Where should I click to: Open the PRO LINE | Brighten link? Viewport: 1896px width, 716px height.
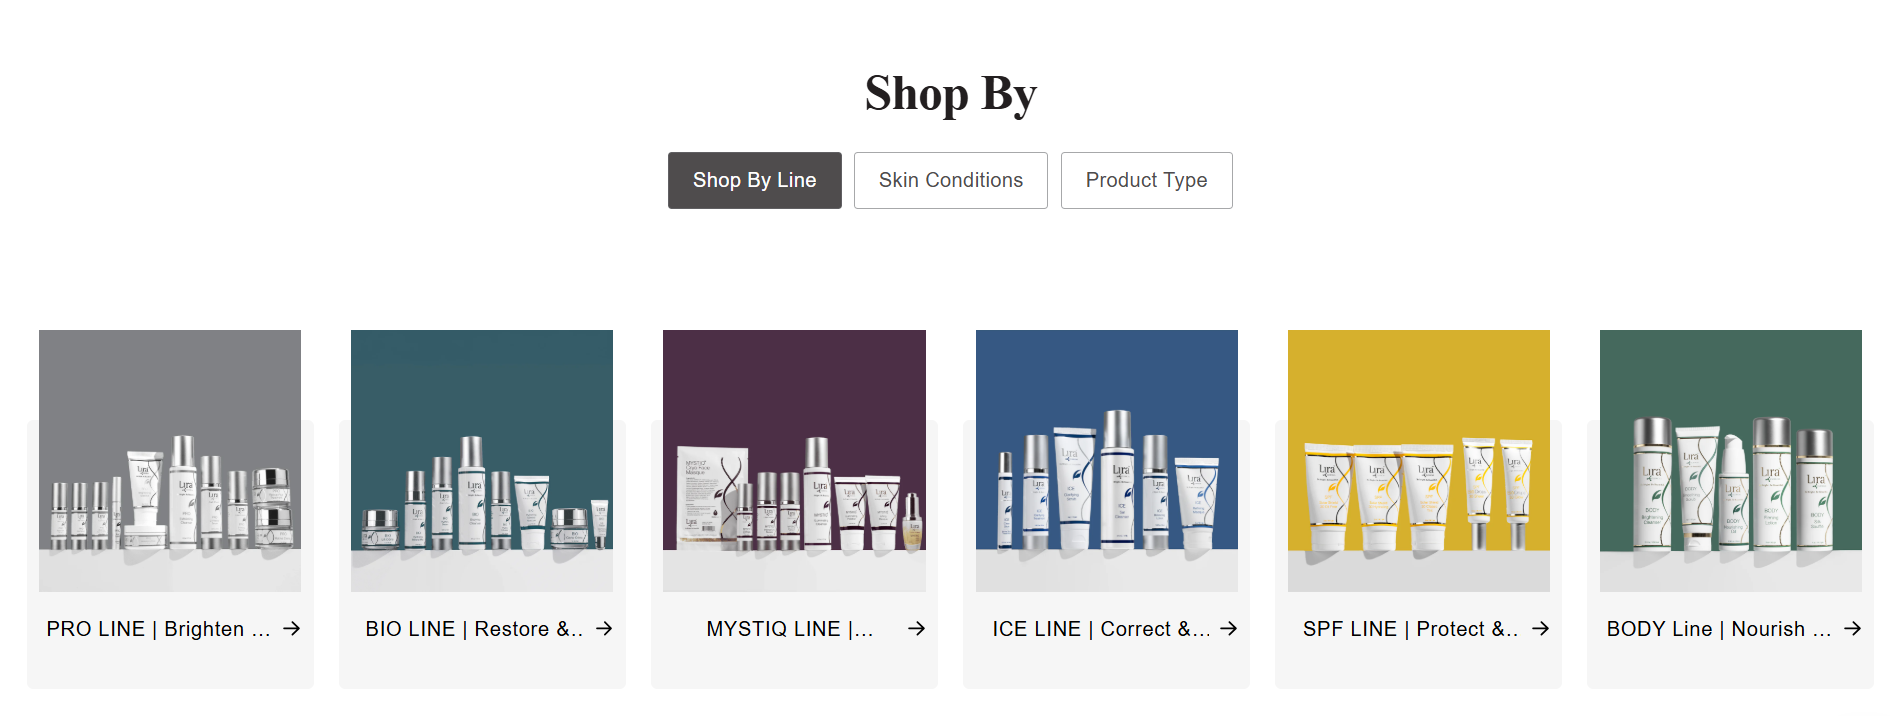[158, 629]
